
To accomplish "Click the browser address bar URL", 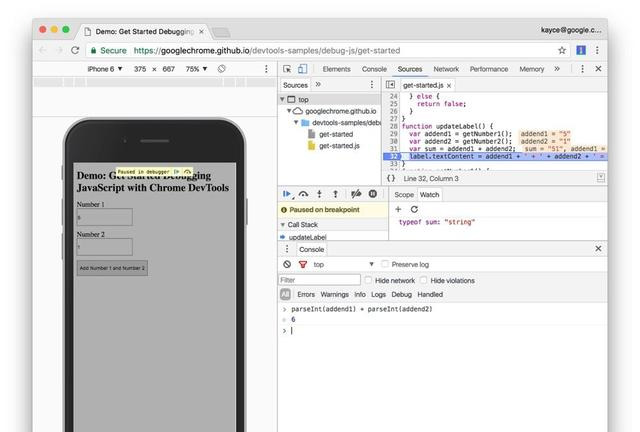I will pos(267,51).
